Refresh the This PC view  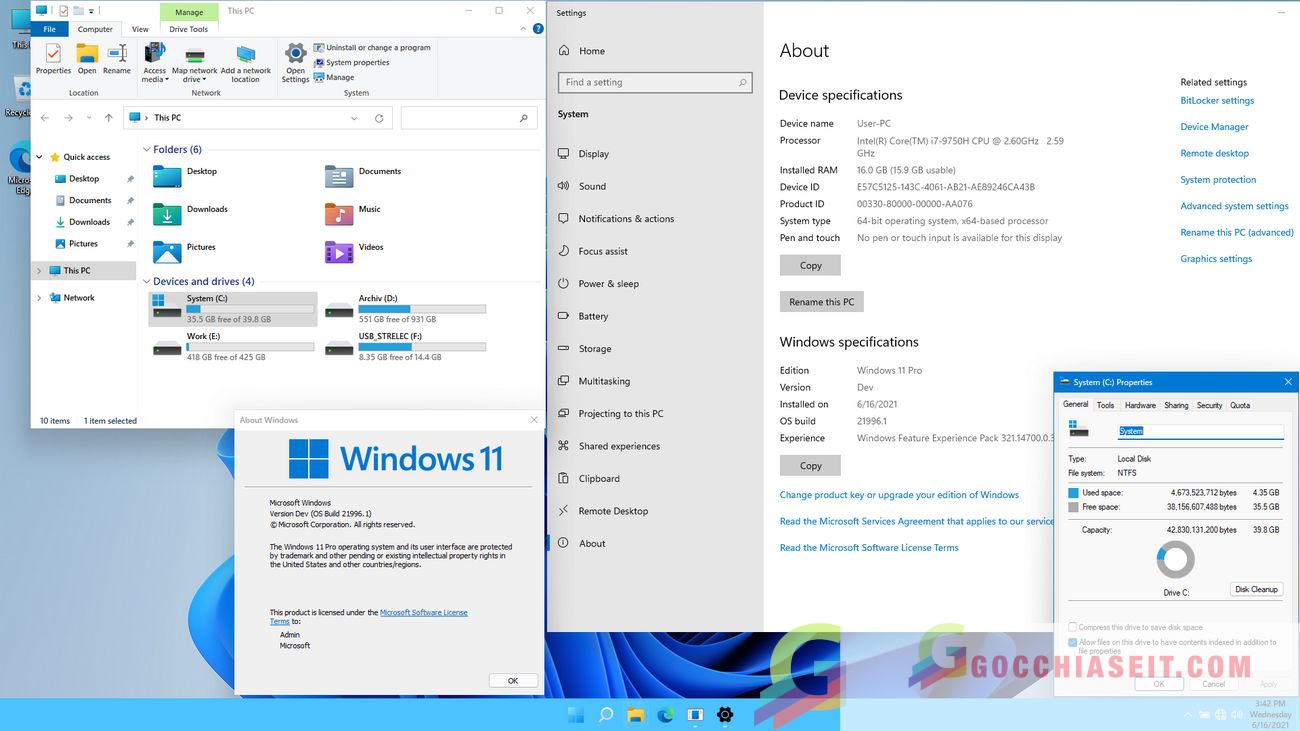(379, 118)
